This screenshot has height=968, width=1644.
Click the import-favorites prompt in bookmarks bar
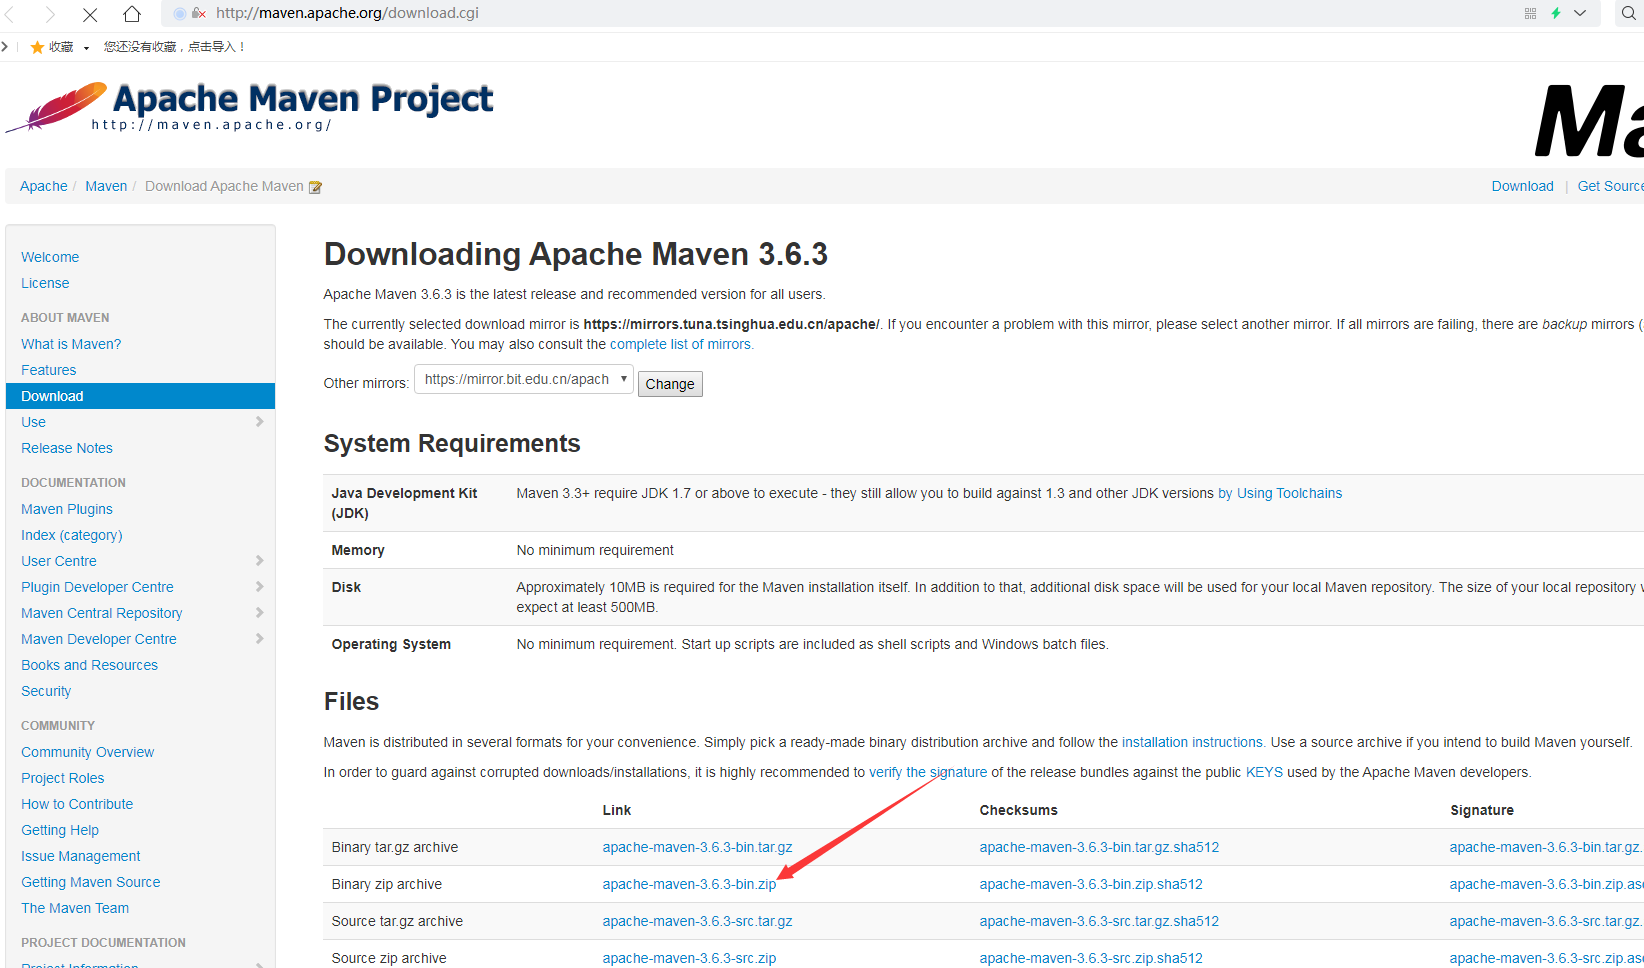pyautogui.click(x=175, y=47)
